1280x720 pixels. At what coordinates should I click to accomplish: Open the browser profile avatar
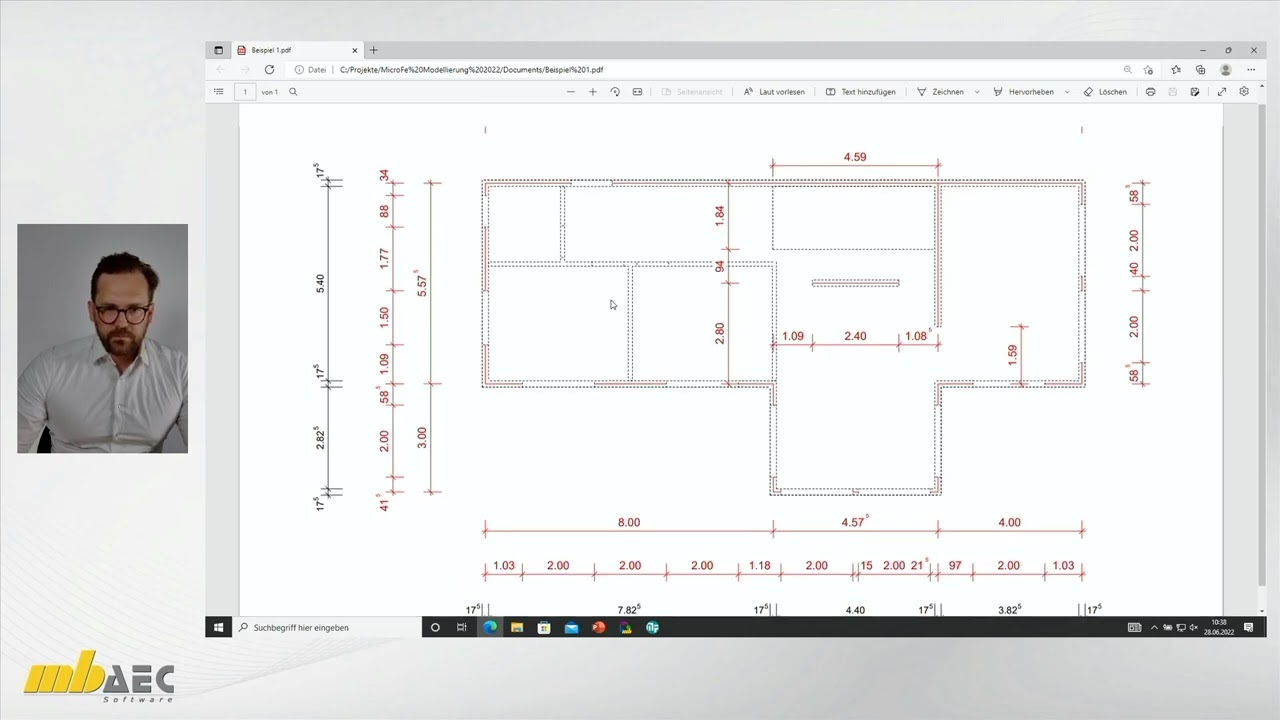(1225, 70)
